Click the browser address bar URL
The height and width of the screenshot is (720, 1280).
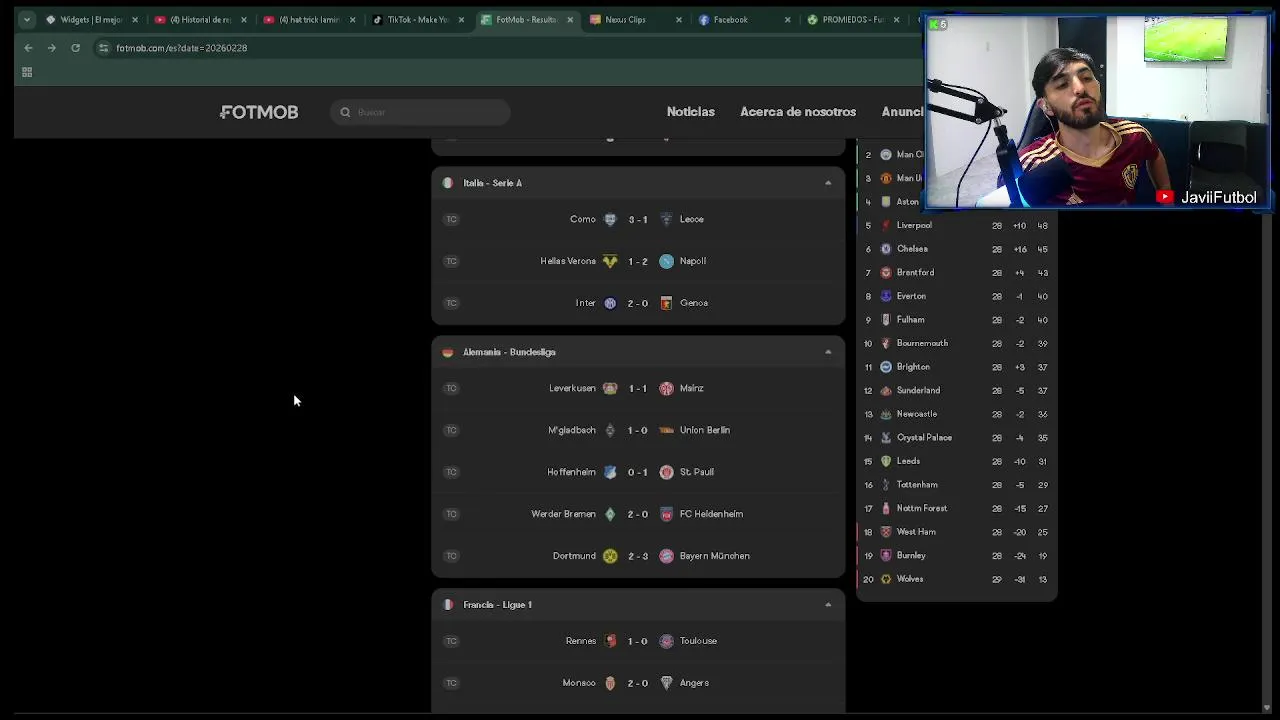[x=181, y=48]
